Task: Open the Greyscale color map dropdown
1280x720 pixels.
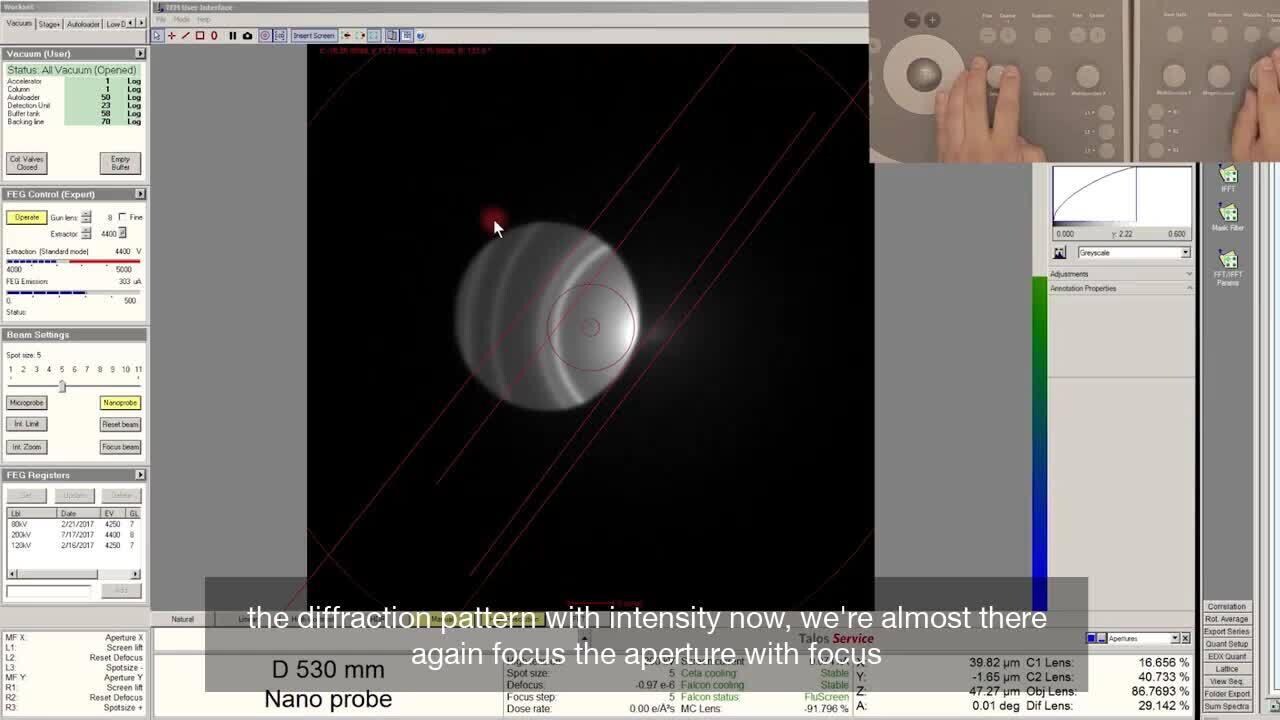Action: pos(1134,253)
